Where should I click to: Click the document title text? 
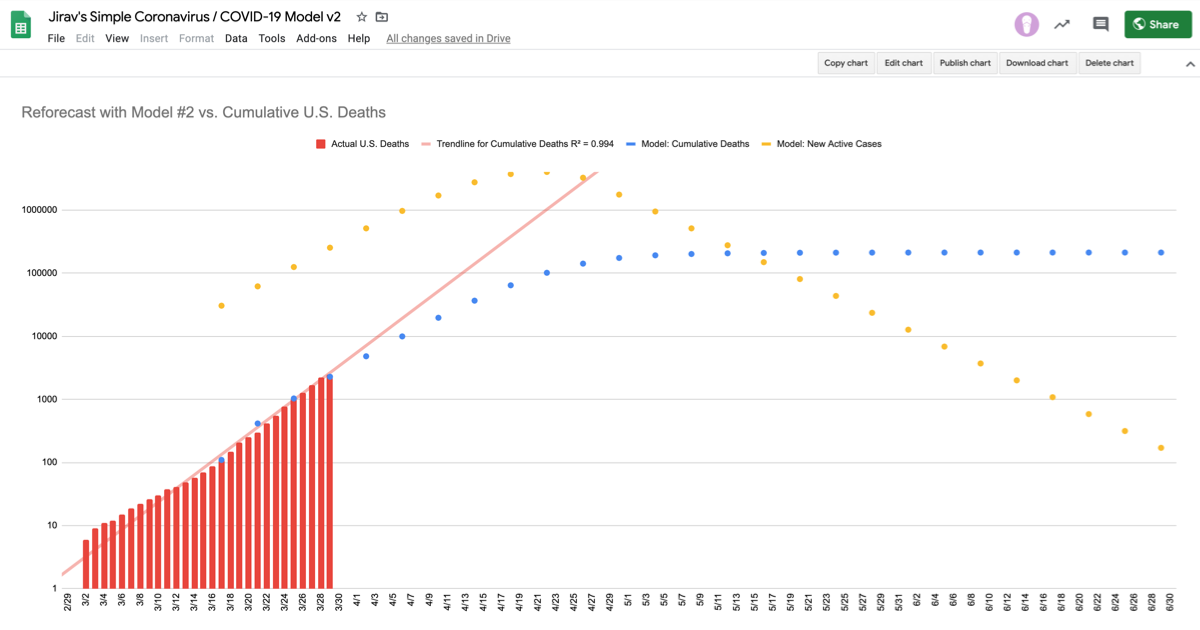194,17
